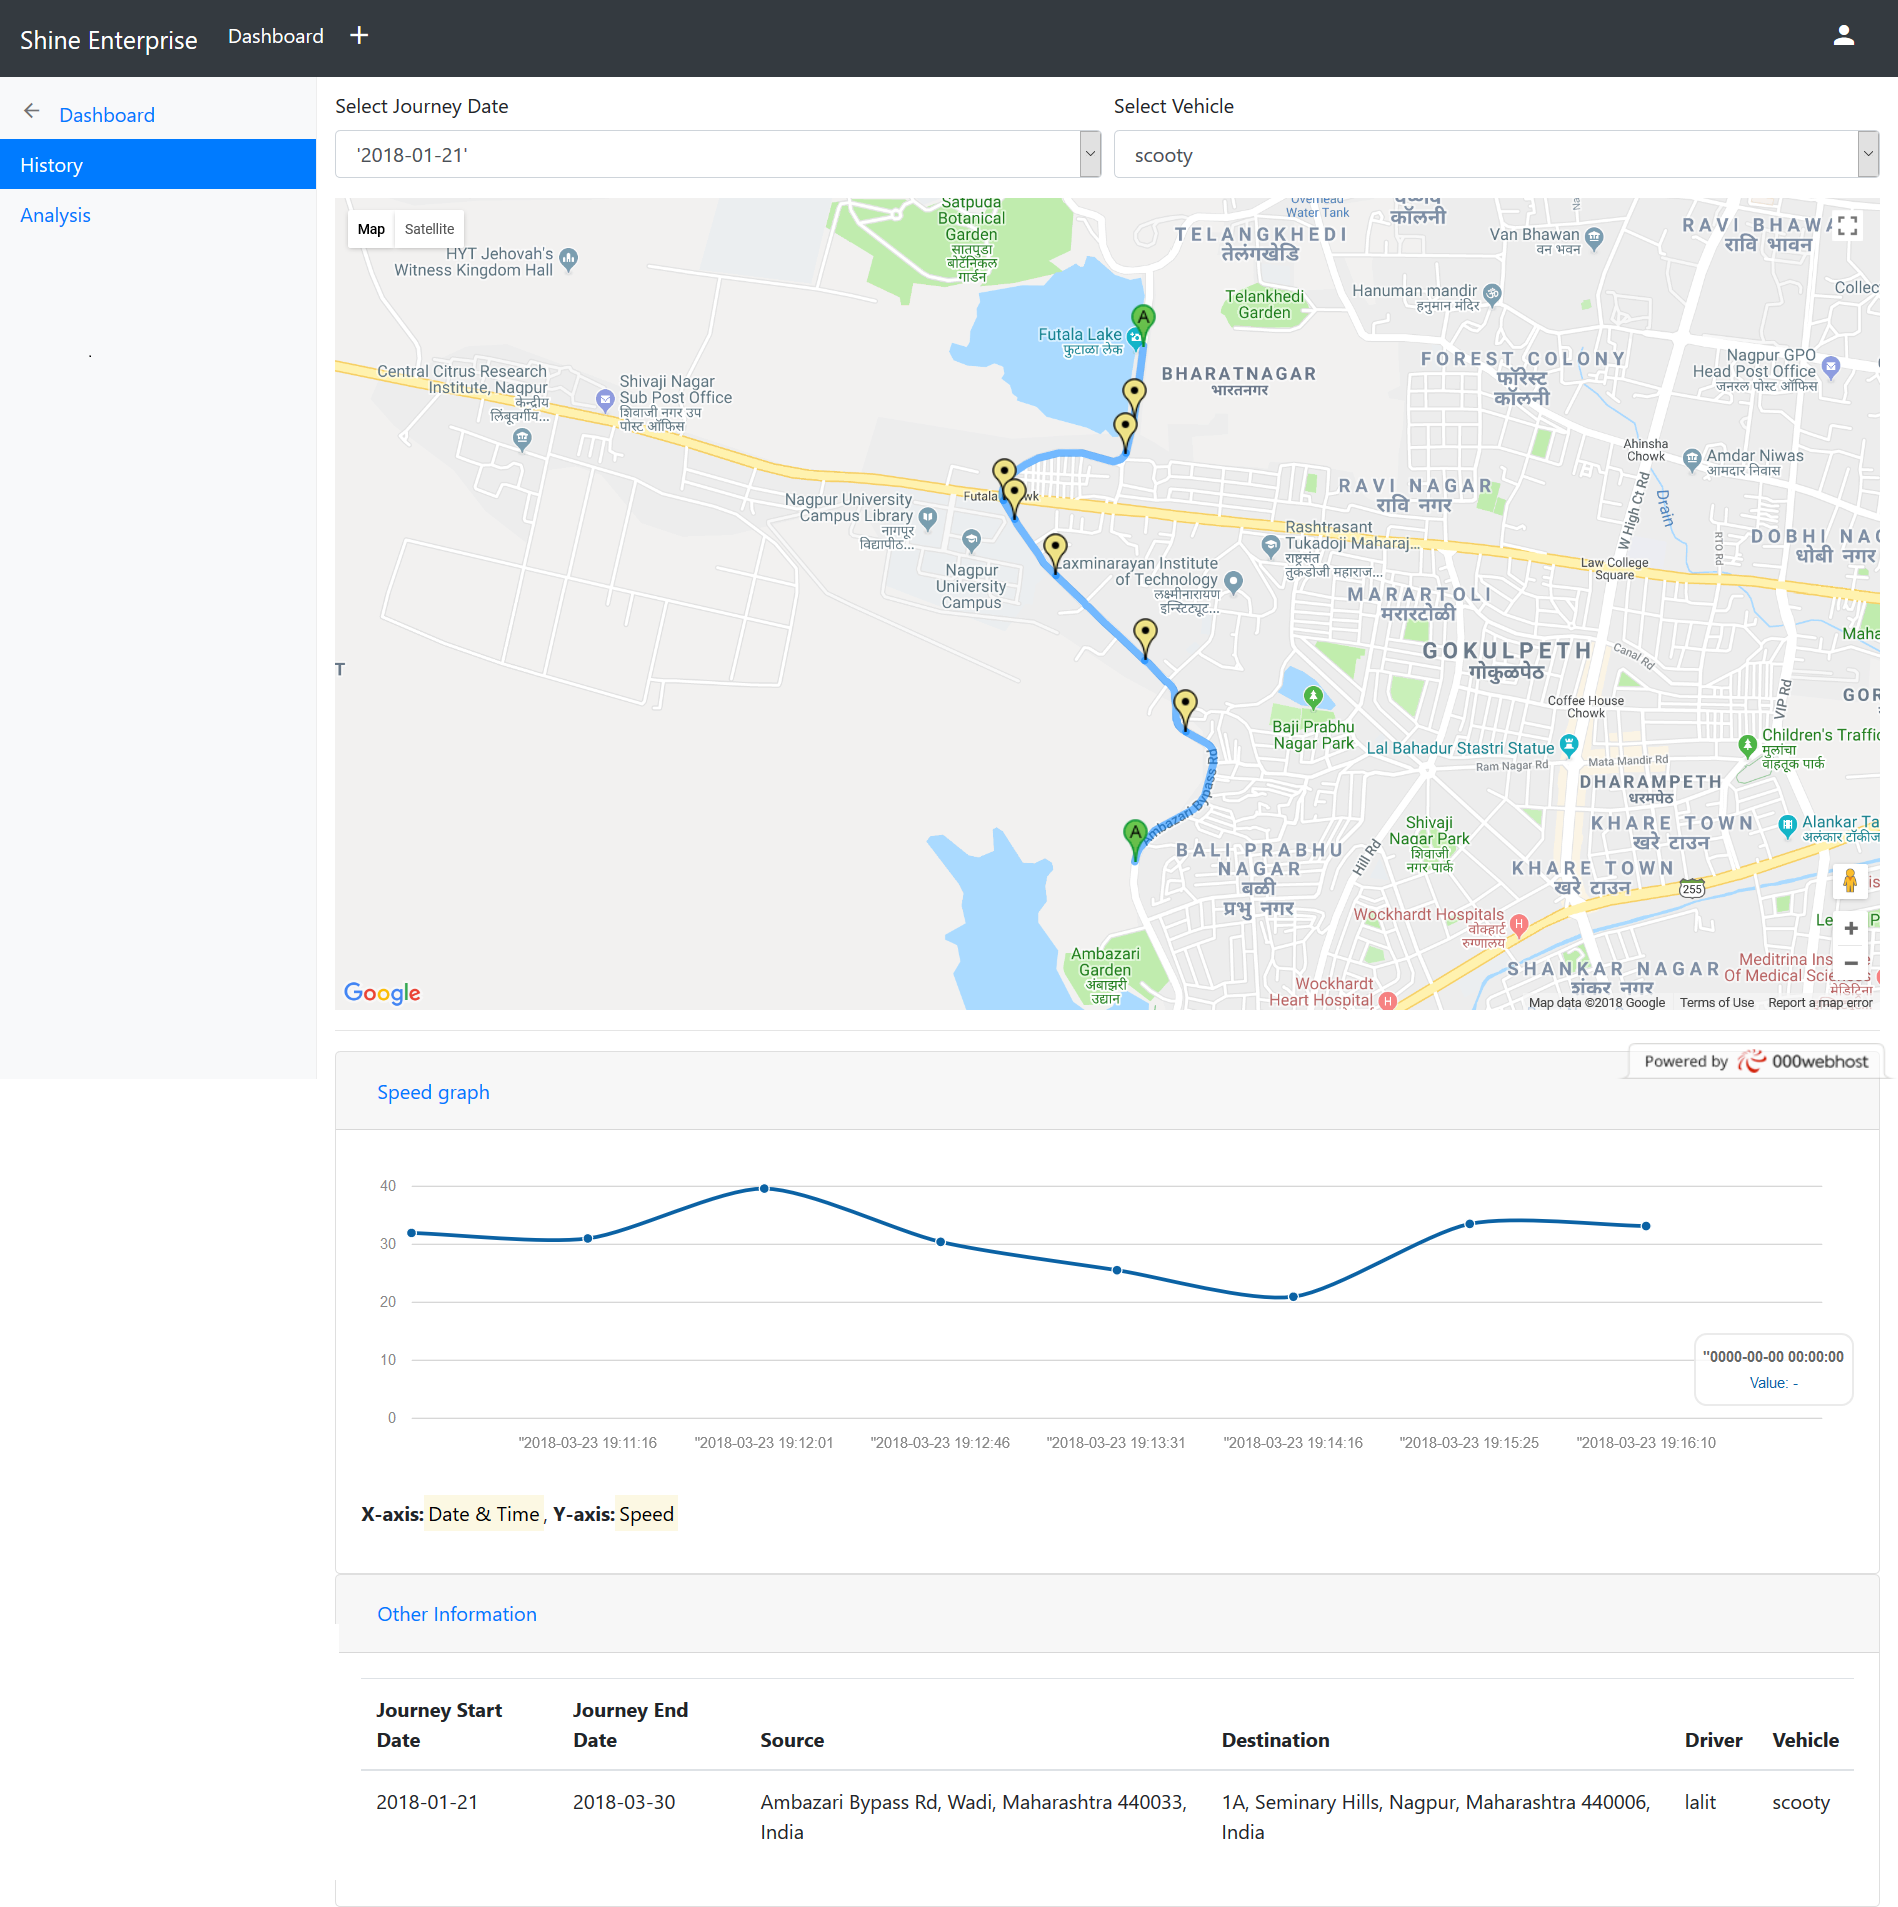The image size is (1898, 1907).
Task: Open the Analysis tab in sidebar
Action: (55, 215)
